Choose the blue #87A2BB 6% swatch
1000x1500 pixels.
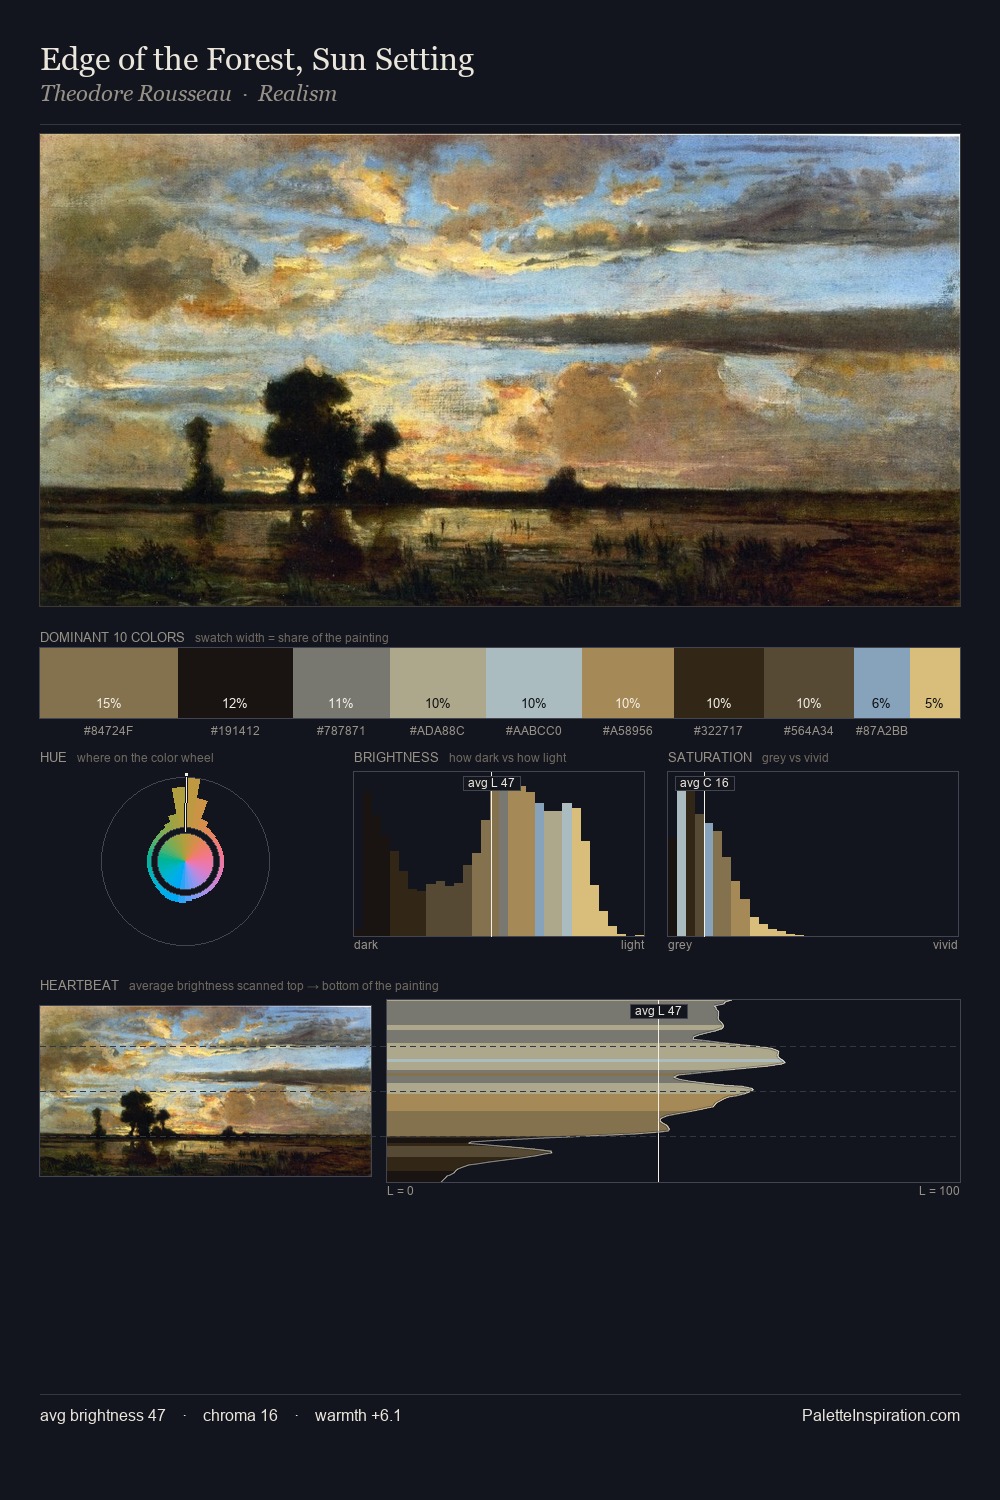[882, 683]
